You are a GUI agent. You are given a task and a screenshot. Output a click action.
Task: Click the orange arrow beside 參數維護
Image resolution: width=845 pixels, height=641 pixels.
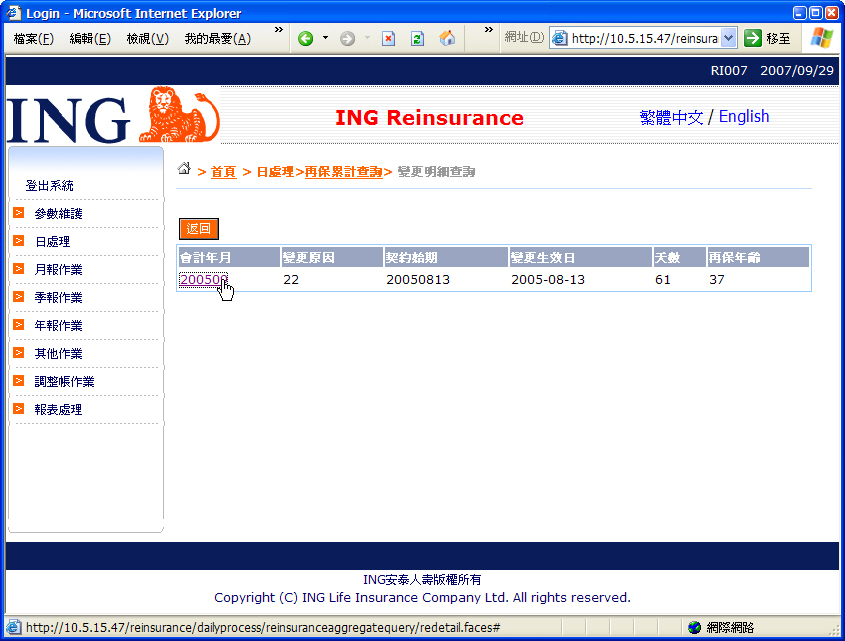pyautogui.click(x=19, y=213)
